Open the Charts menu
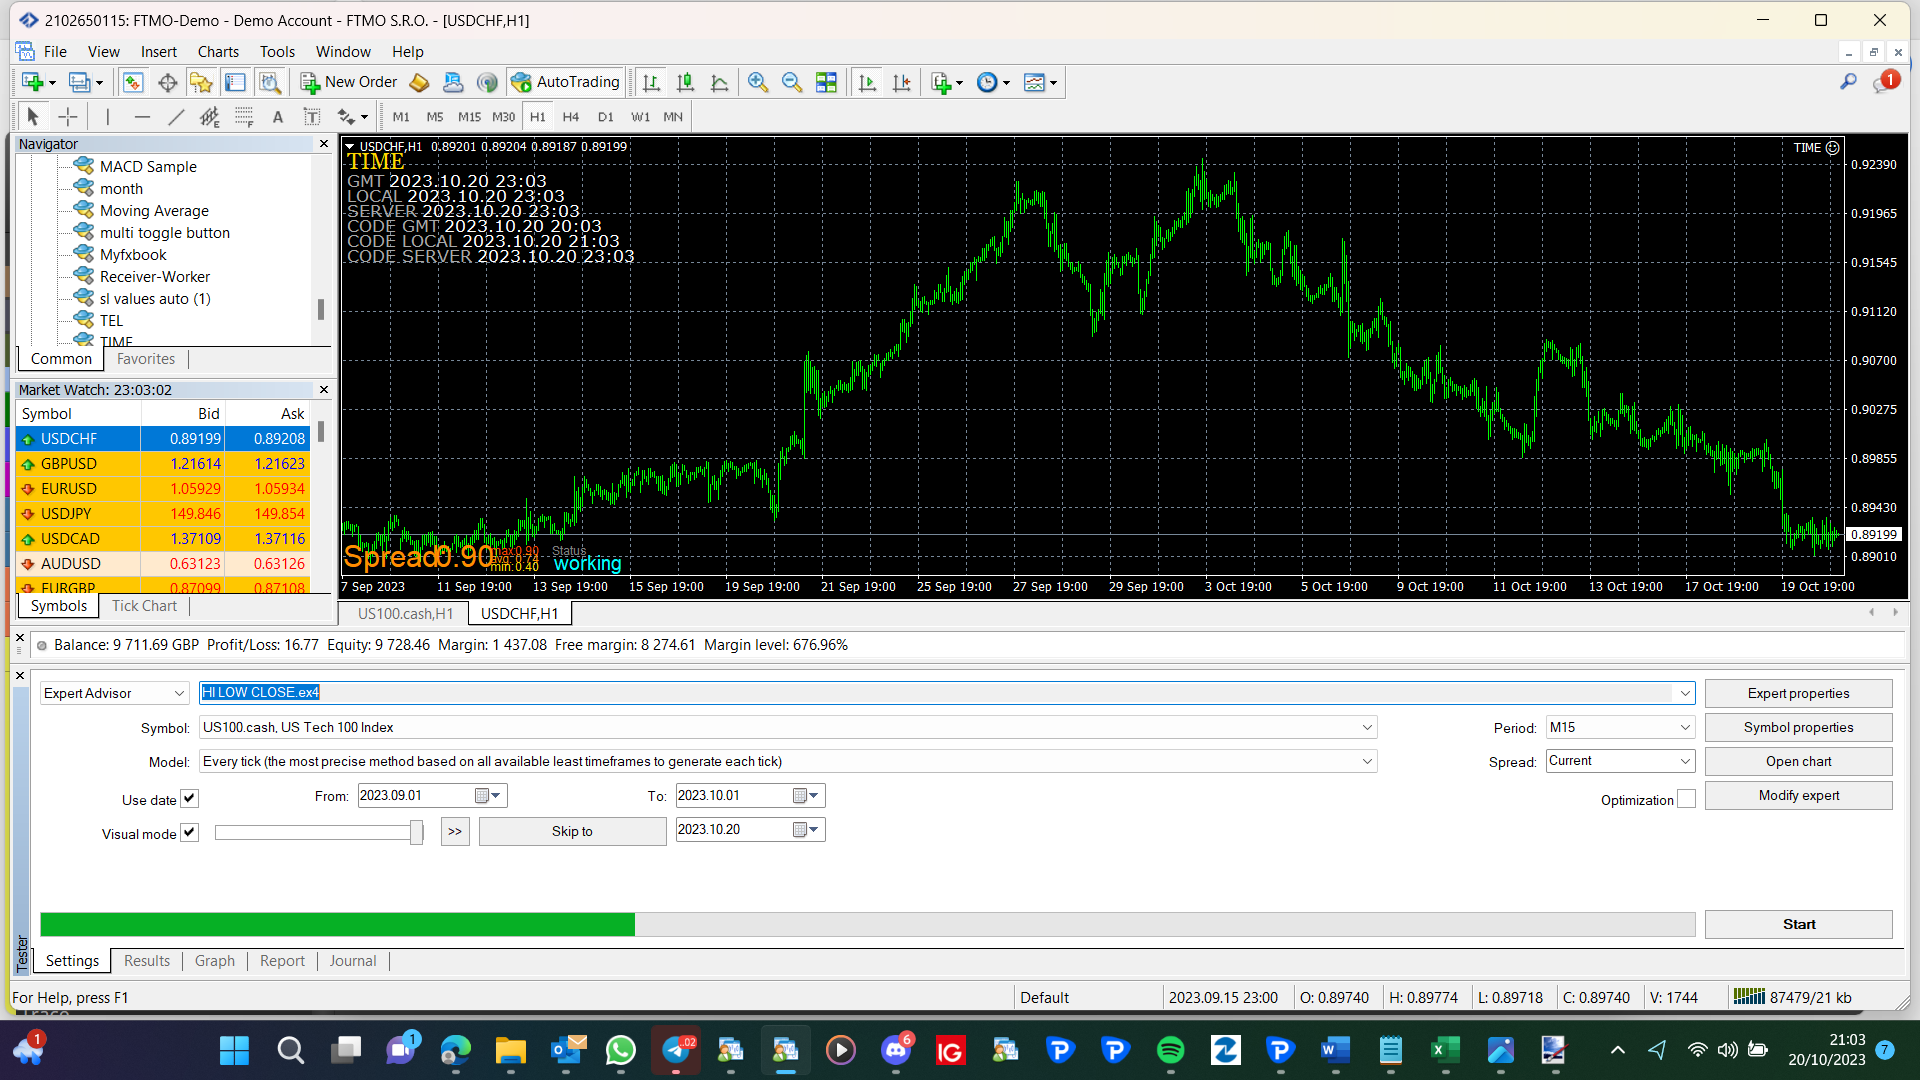The height and width of the screenshot is (1080, 1920). (218, 52)
